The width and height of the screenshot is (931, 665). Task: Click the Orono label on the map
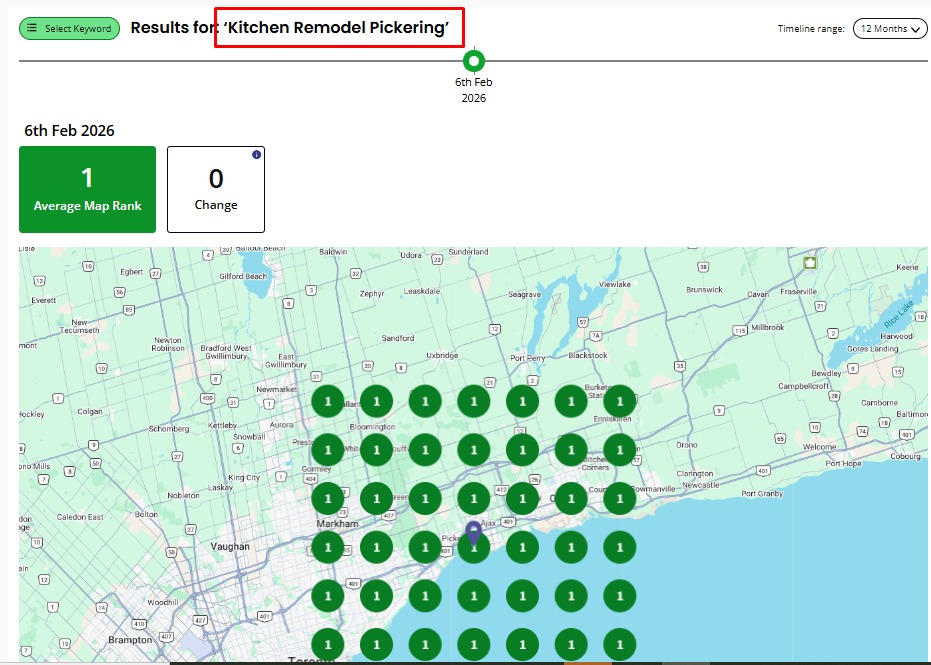[687, 445]
